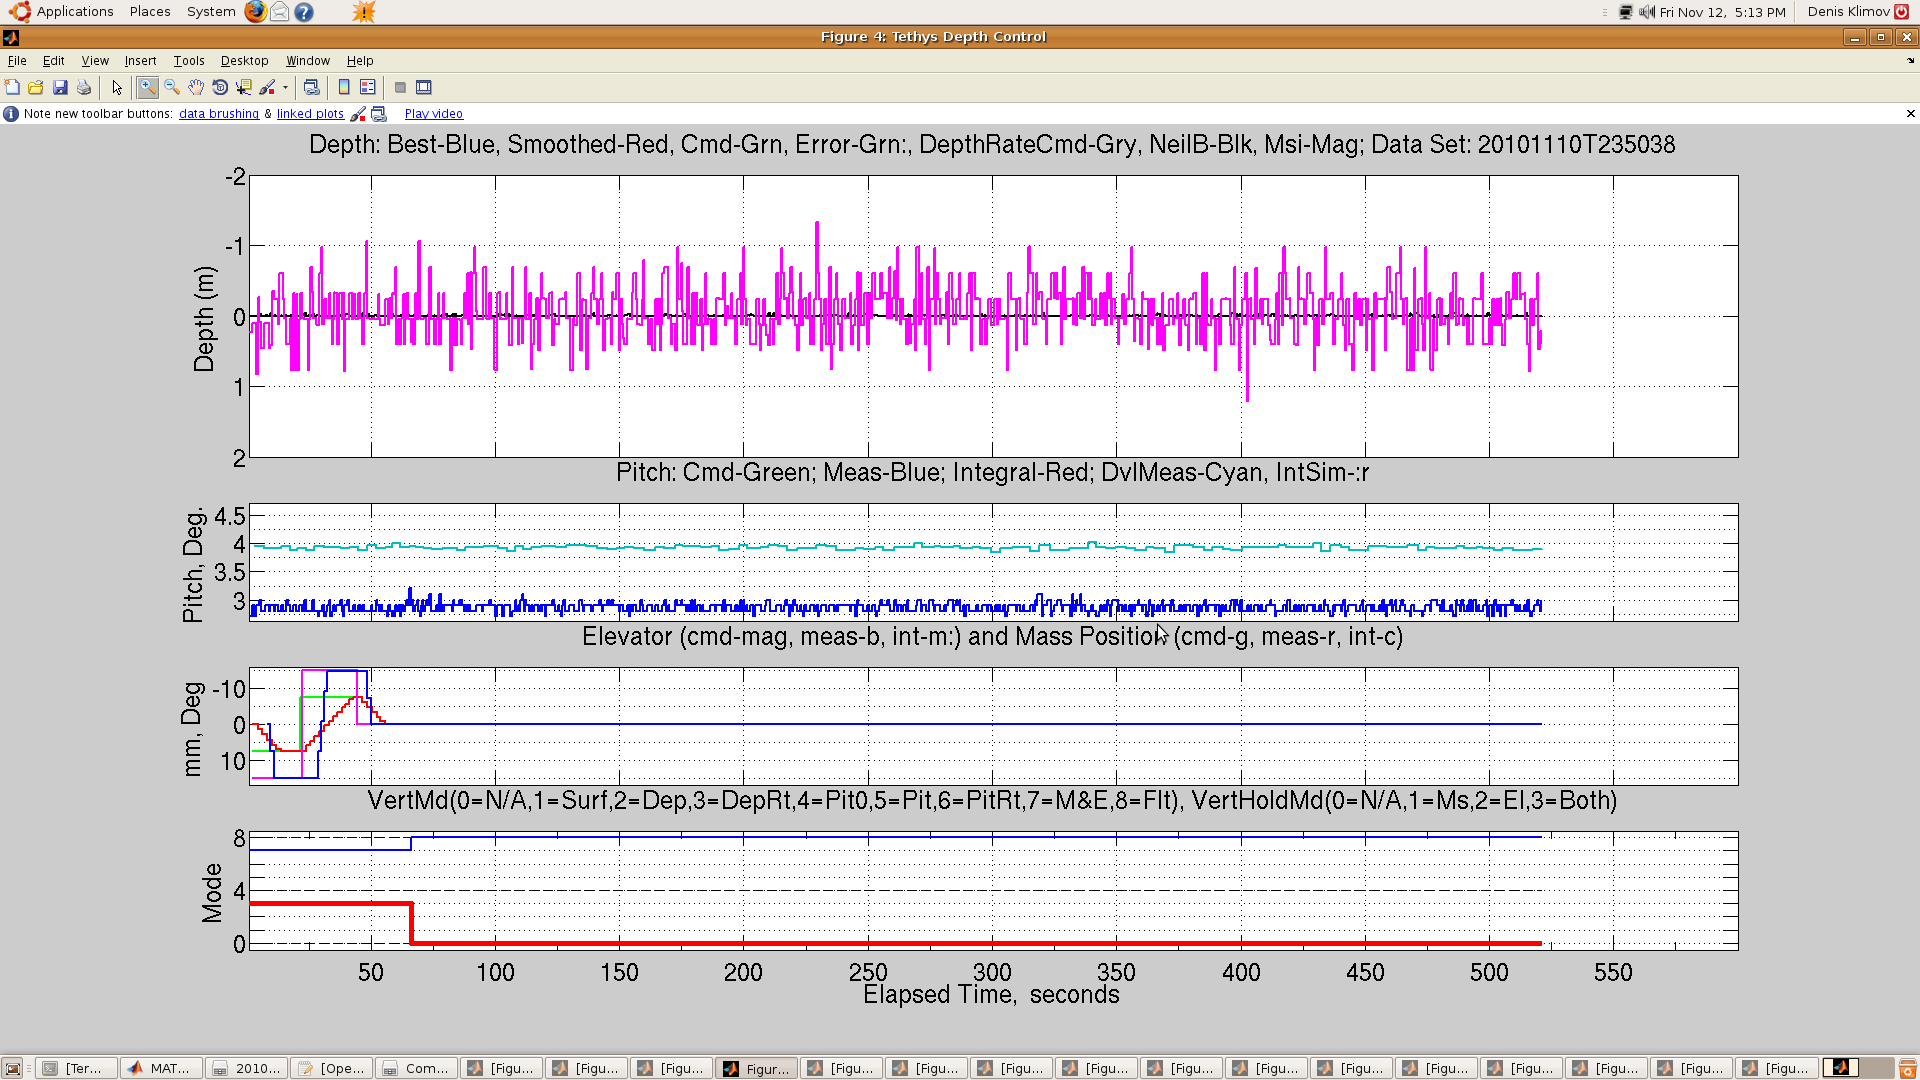The width and height of the screenshot is (1920, 1080).
Task: Click the Insert Legend icon
Action: 368,87
